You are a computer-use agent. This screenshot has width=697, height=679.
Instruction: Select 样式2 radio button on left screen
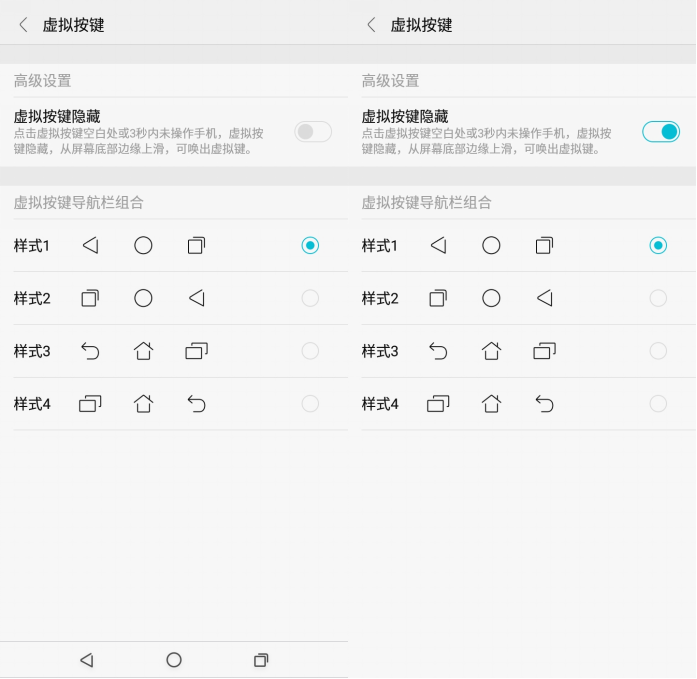click(310, 298)
